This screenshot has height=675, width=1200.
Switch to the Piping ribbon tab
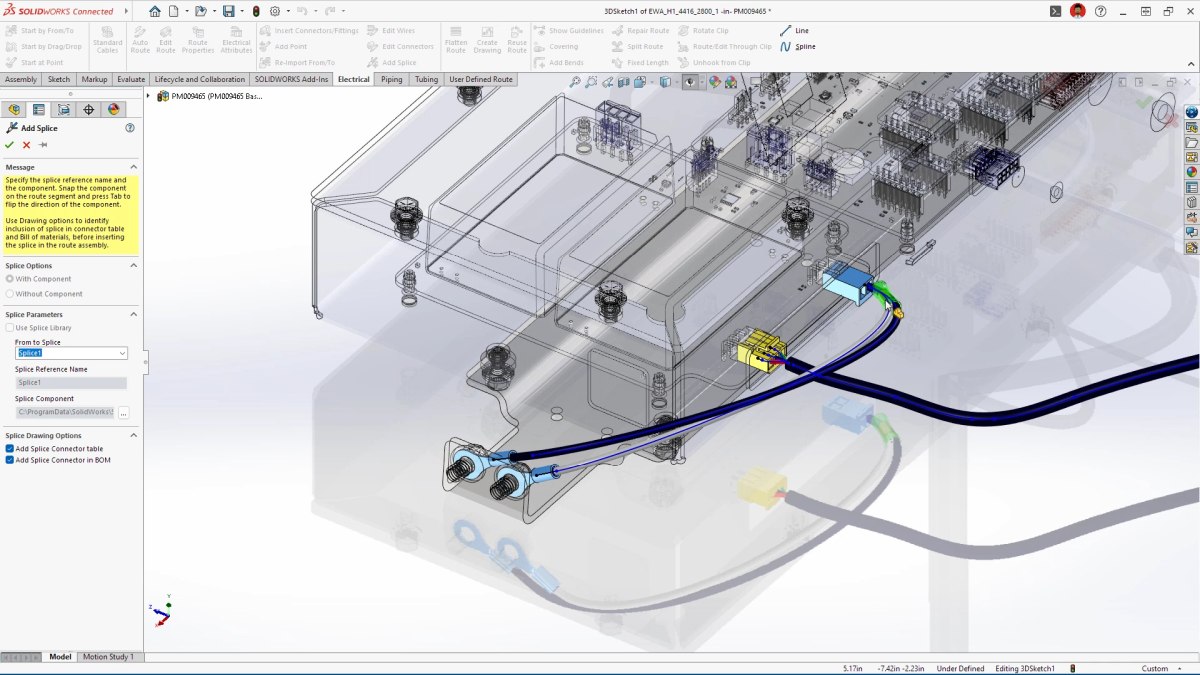pos(391,79)
